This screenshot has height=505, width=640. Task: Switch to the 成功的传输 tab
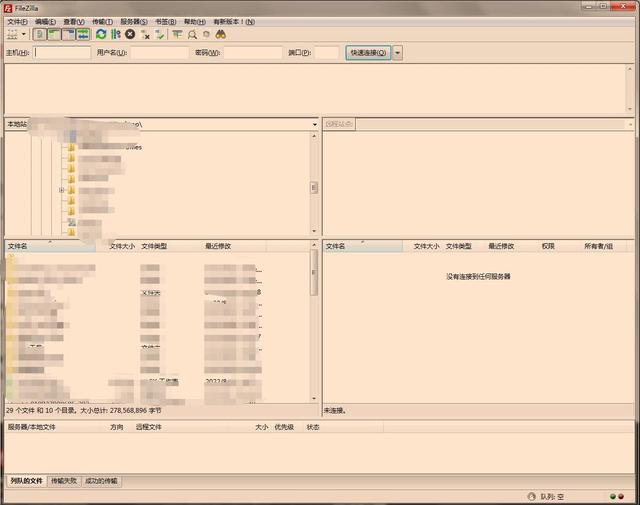click(x=101, y=481)
